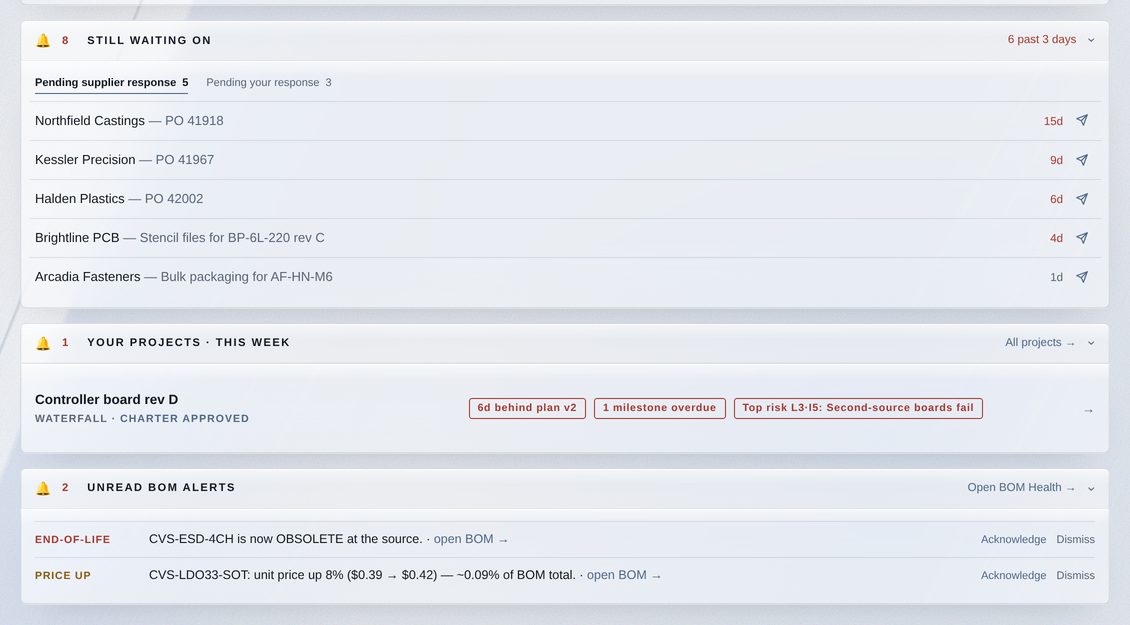
Task: Click the 15d age on Northfield Castings
Action: [1053, 121]
